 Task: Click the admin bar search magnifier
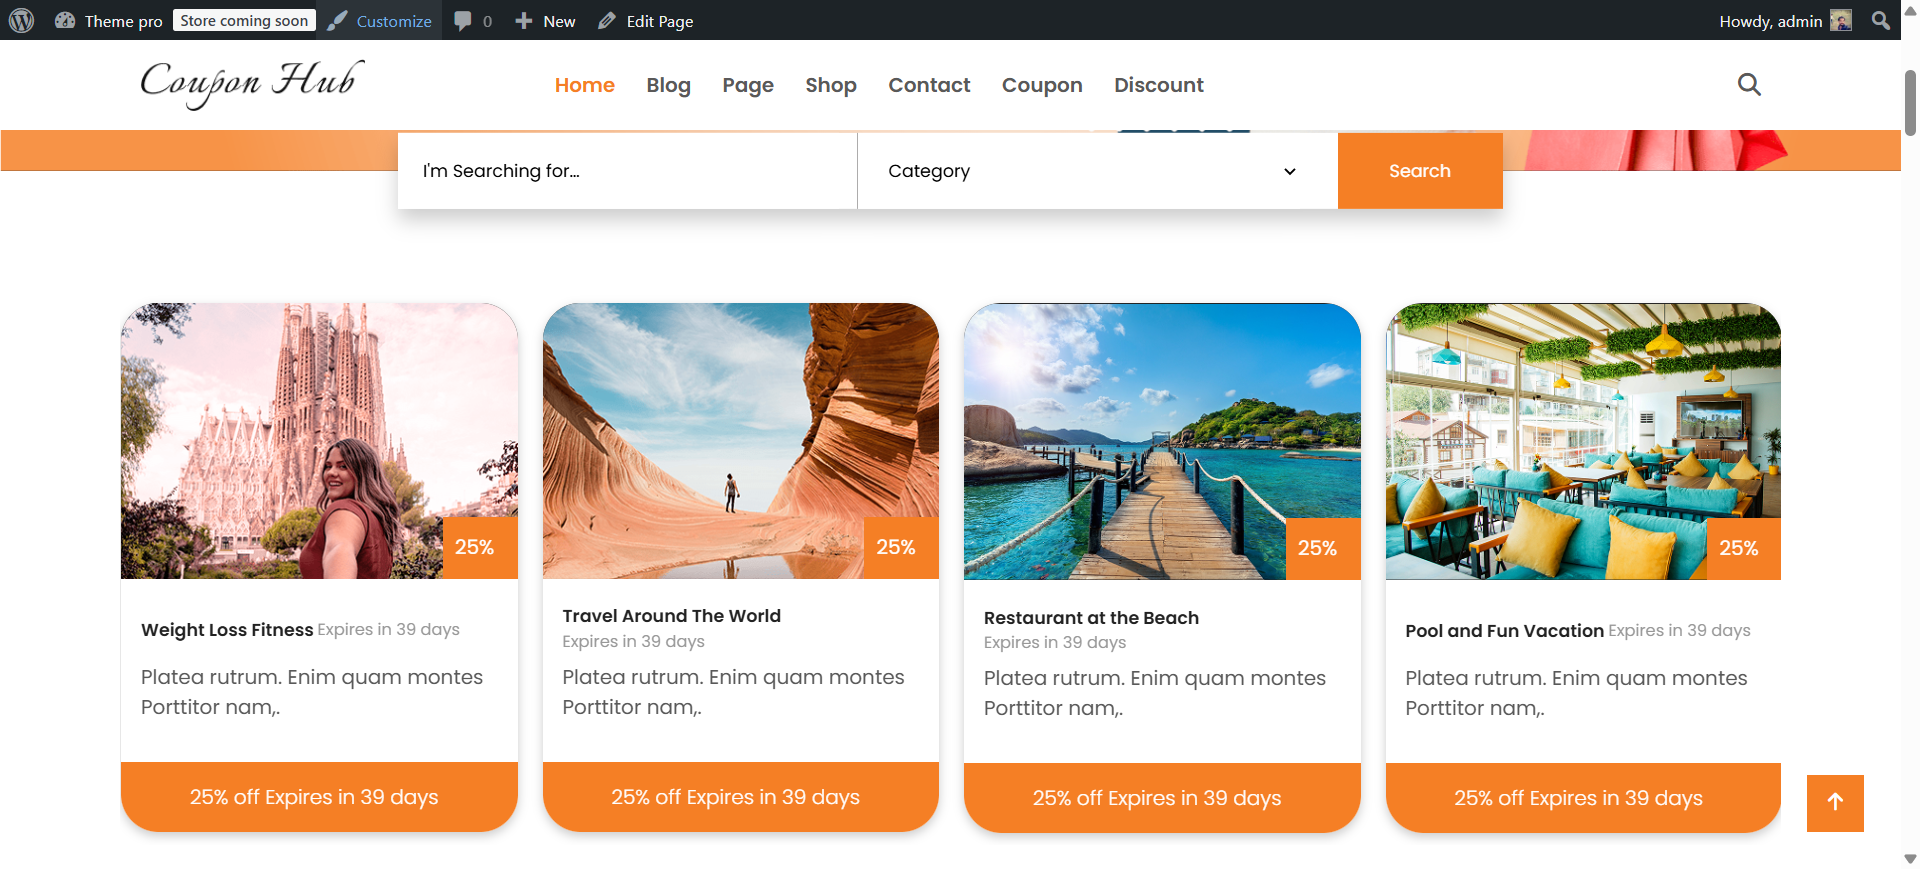pyautogui.click(x=1880, y=21)
